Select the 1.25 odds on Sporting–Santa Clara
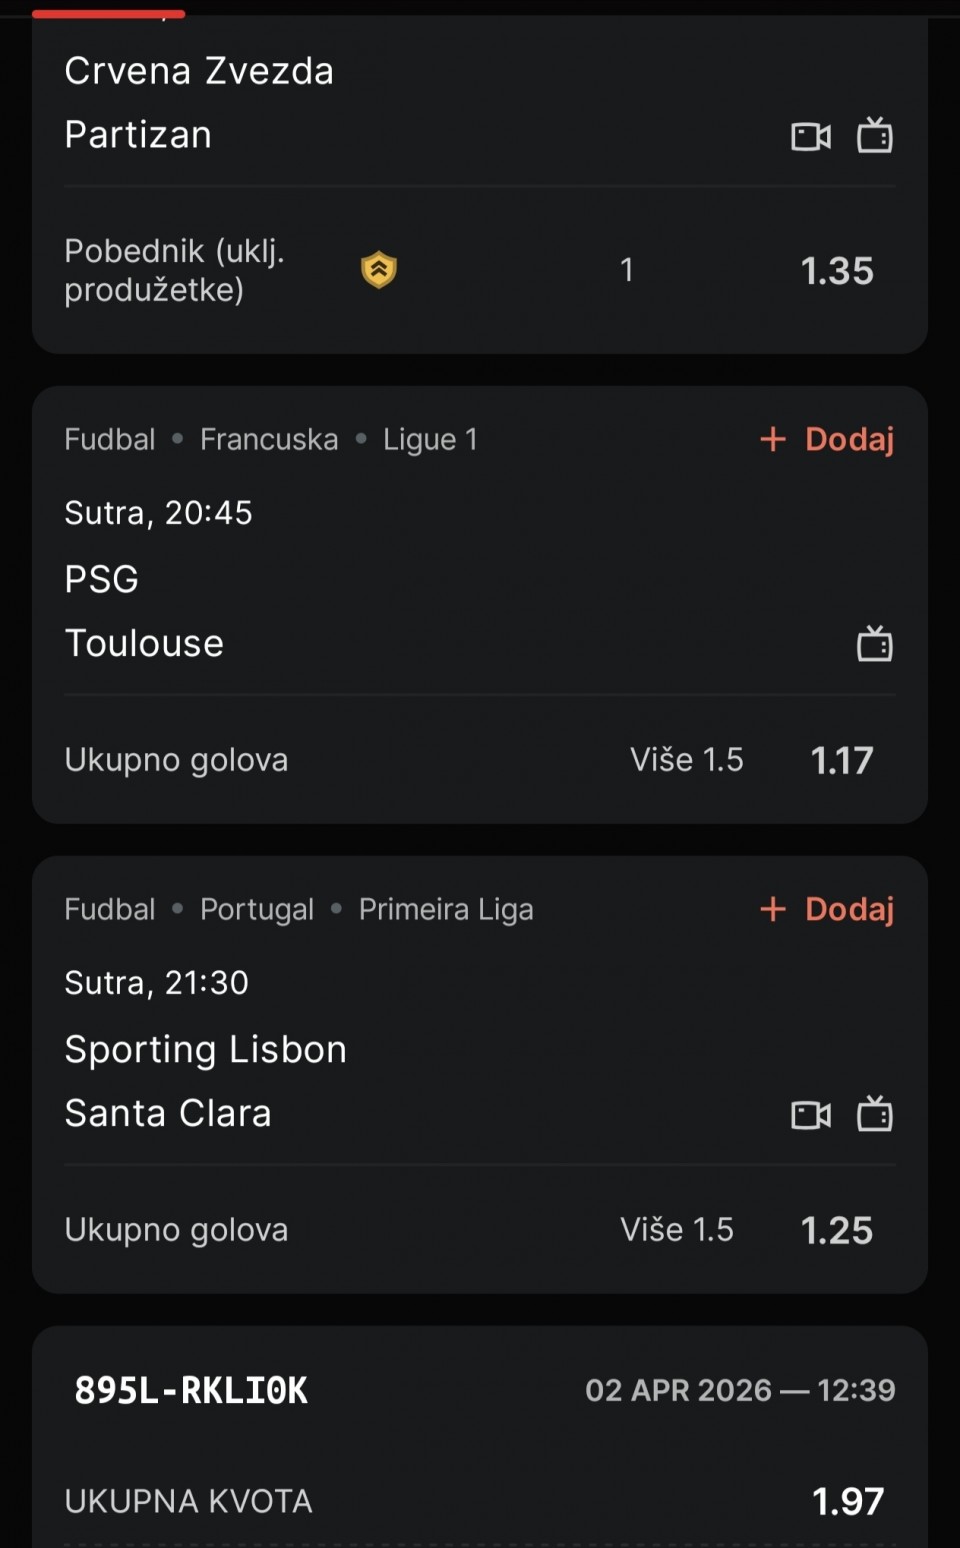The height and width of the screenshot is (1548, 960). (837, 1231)
